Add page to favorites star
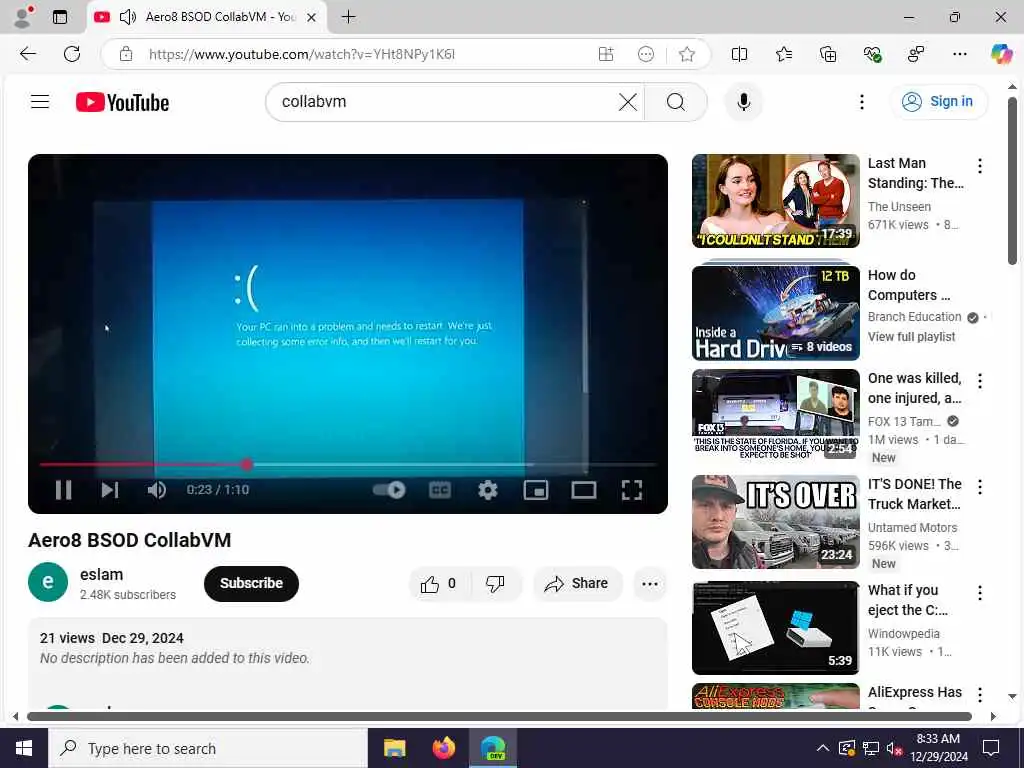1024x768 pixels. (x=686, y=54)
